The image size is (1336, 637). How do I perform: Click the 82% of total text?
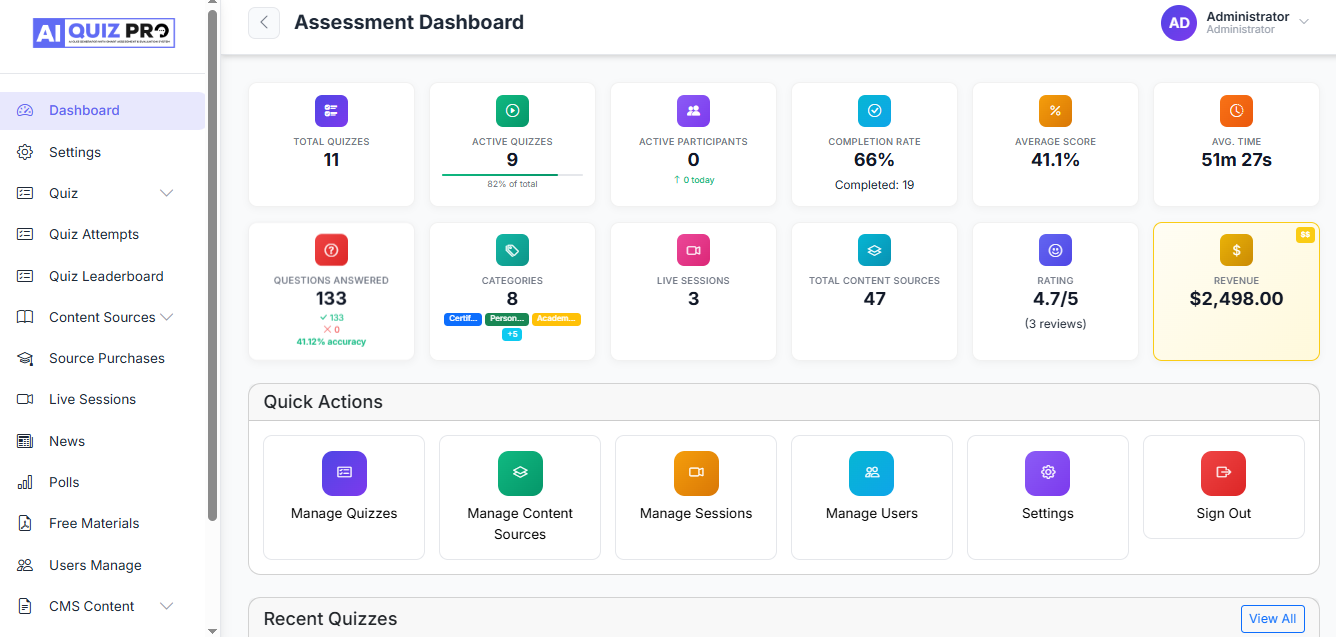click(512, 185)
